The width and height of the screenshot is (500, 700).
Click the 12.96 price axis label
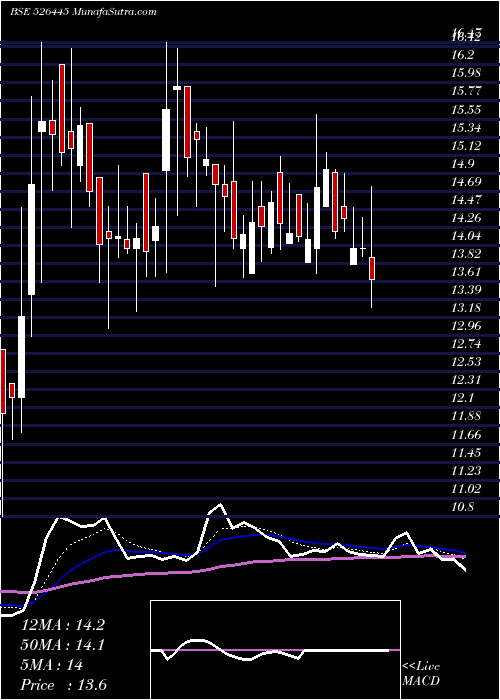click(466, 326)
